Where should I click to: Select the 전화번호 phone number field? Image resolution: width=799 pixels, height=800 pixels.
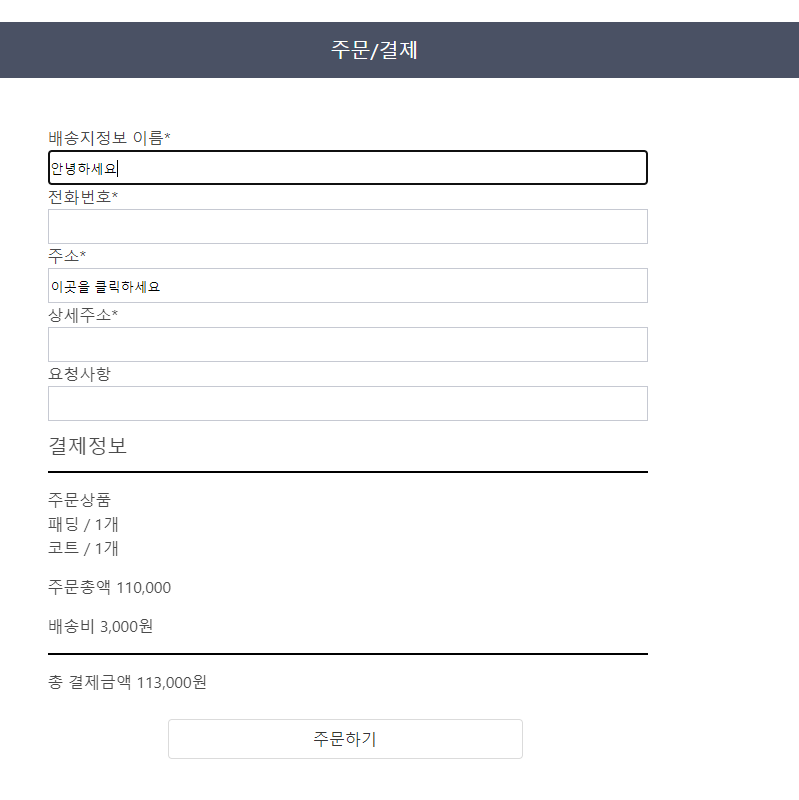pyautogui.click(x=346, y=226)
